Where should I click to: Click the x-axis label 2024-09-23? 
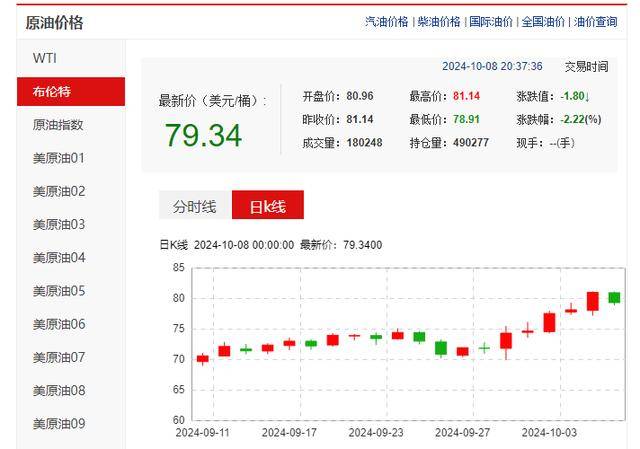pyautogui.click(x=376, y=433)
